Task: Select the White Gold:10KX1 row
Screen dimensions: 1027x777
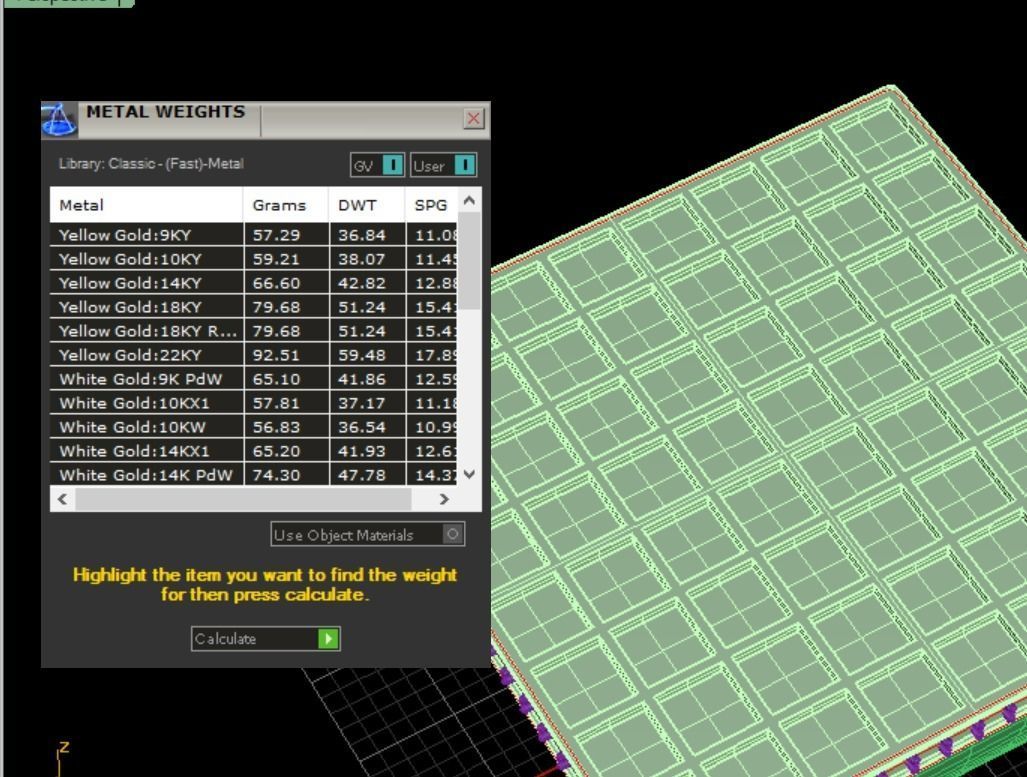Action: click(253, 403)
